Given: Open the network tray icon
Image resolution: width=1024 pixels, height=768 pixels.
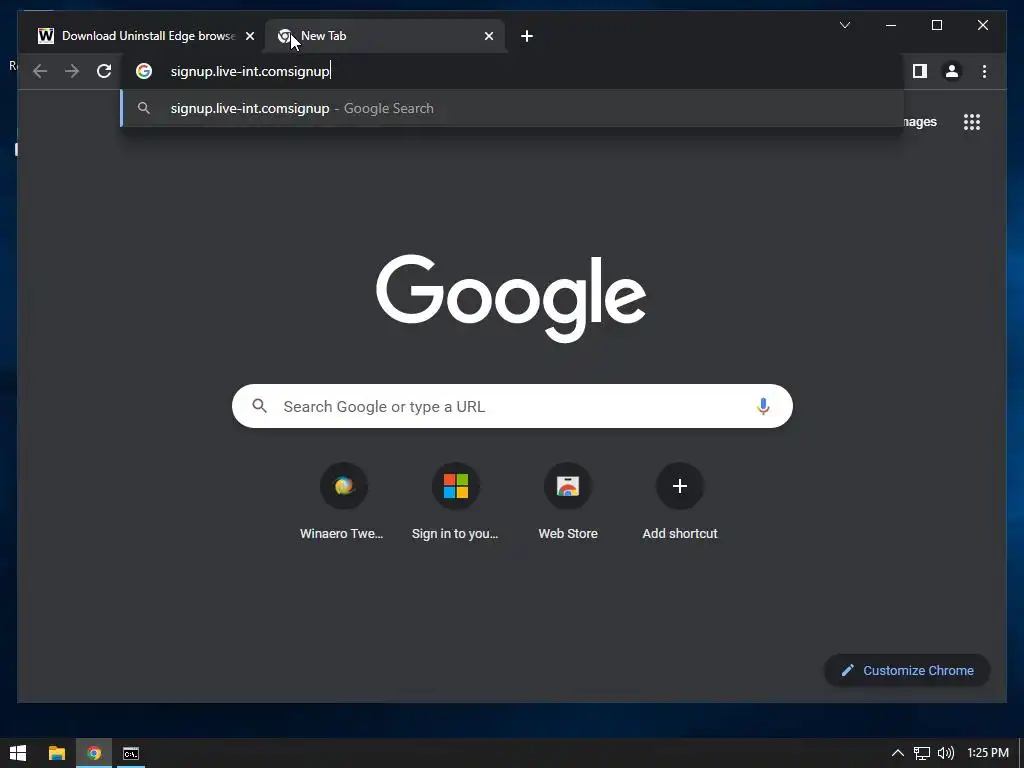Looking at the screenshot, I should tap(921, 753).
